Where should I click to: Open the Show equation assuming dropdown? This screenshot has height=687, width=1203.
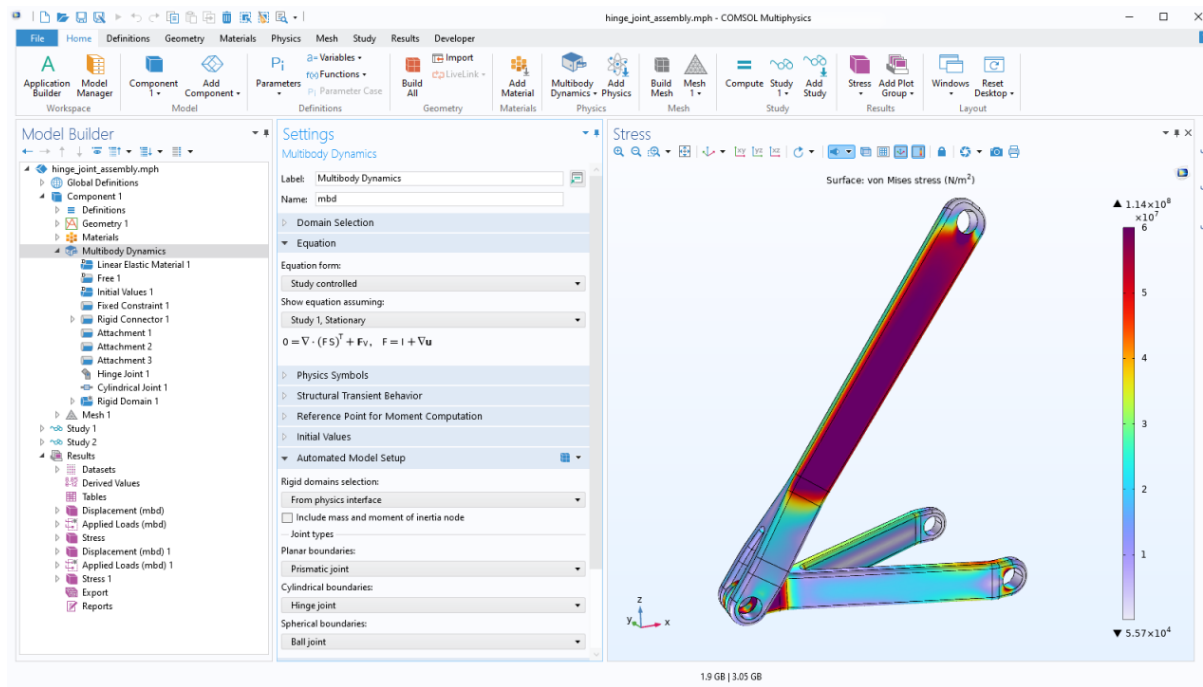(x=433, y=320)
